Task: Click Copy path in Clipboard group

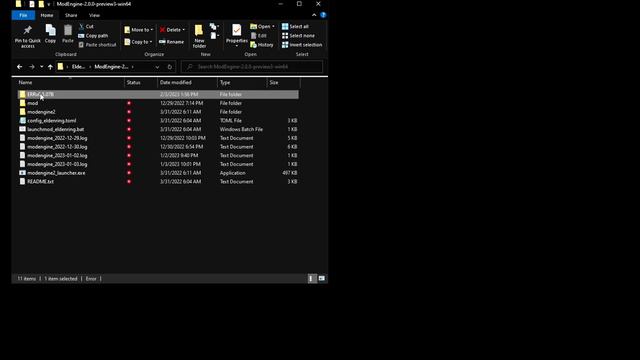Action: pyautogui.click(x=93, y=36)
